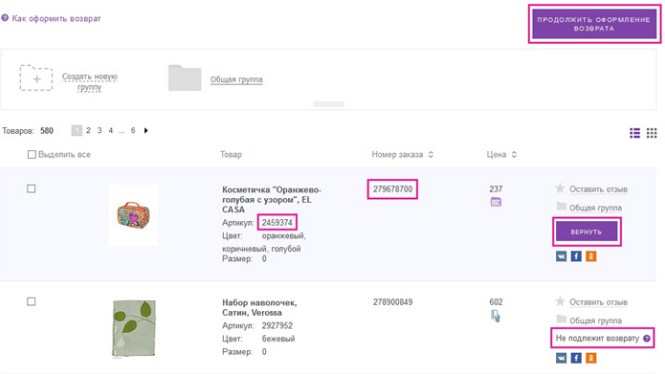The width and height of the screenshot is (665, 374).
Task: Go to page 6 of products
Action: [x=133, y=131]
